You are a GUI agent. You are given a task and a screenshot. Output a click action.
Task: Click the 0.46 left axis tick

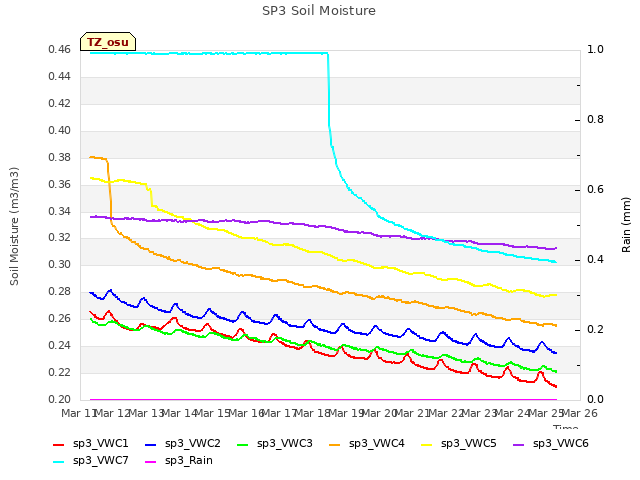pyautogui.click(x=60, y=50)
